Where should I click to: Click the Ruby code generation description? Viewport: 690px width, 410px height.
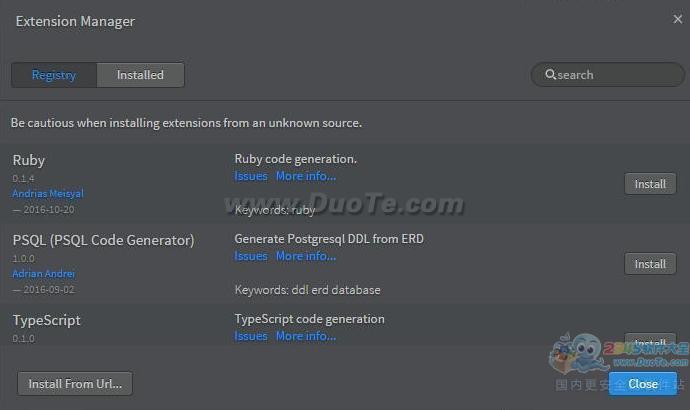point(296,159)
